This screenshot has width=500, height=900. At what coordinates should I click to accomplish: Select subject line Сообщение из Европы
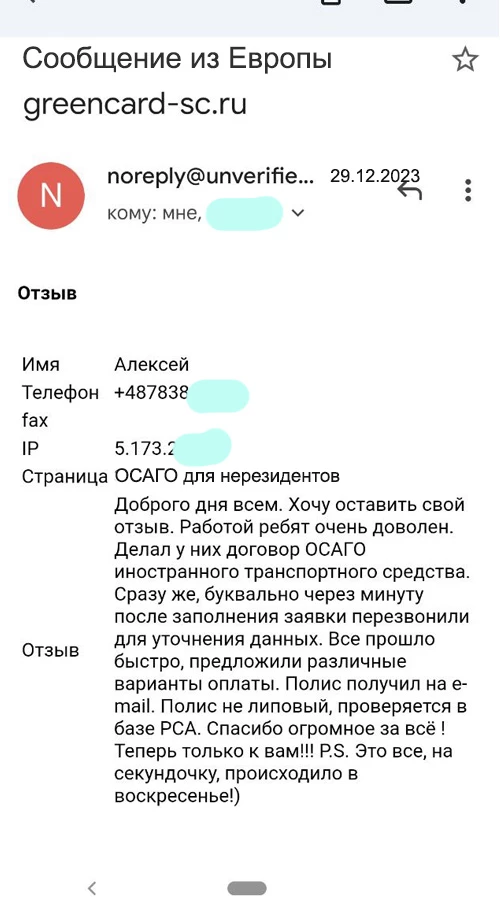coord(177,59)
